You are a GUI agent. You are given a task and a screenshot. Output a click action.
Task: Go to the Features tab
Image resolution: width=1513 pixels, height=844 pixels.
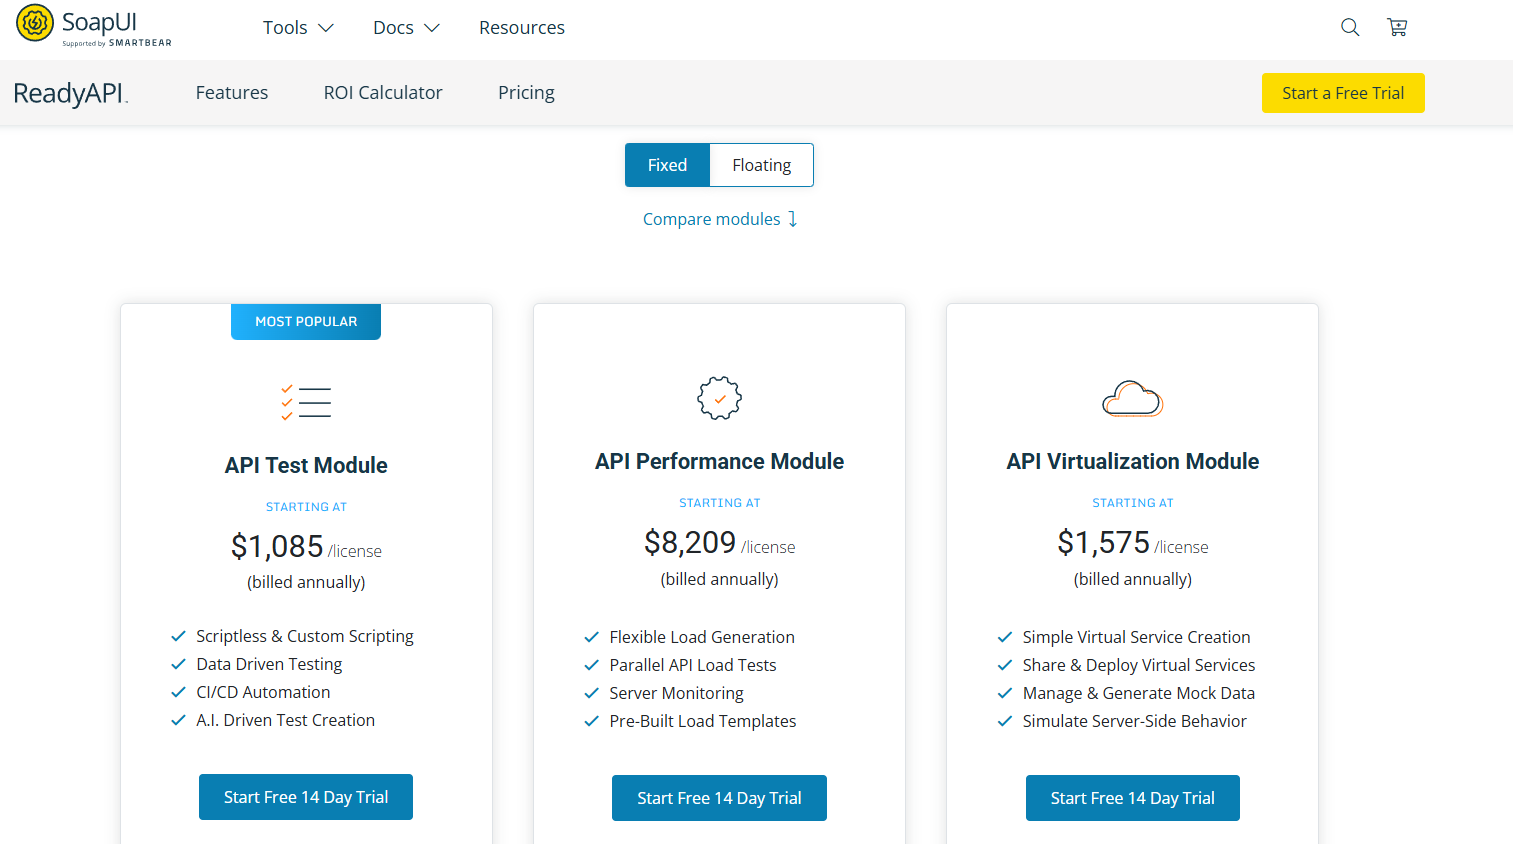tap(232, 93)
